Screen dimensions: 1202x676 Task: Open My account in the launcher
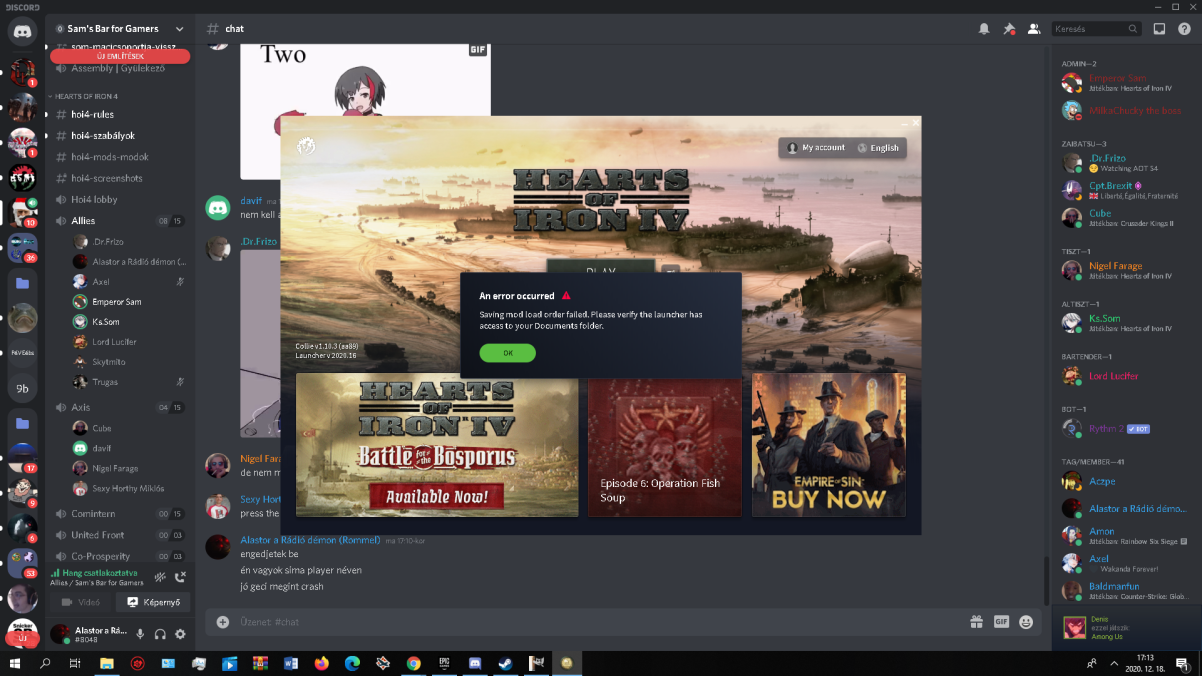click(x=819, y=147)
